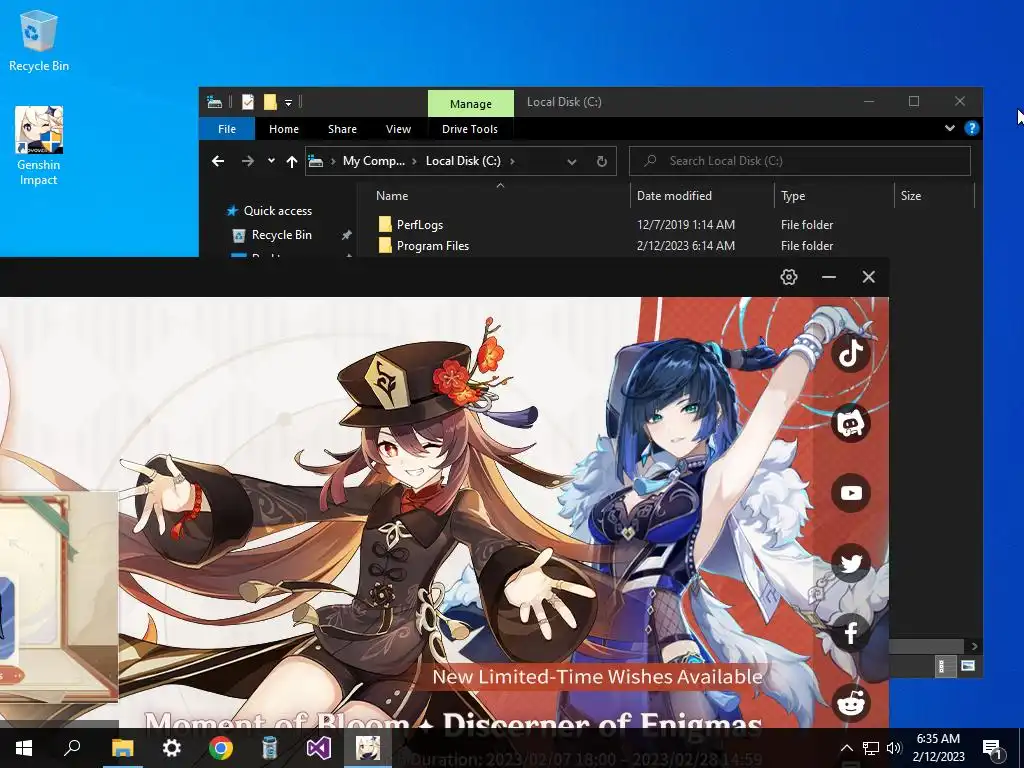
Task: Open the Genshin Impact desktop shortcut
Action: (x=39, y=146)
